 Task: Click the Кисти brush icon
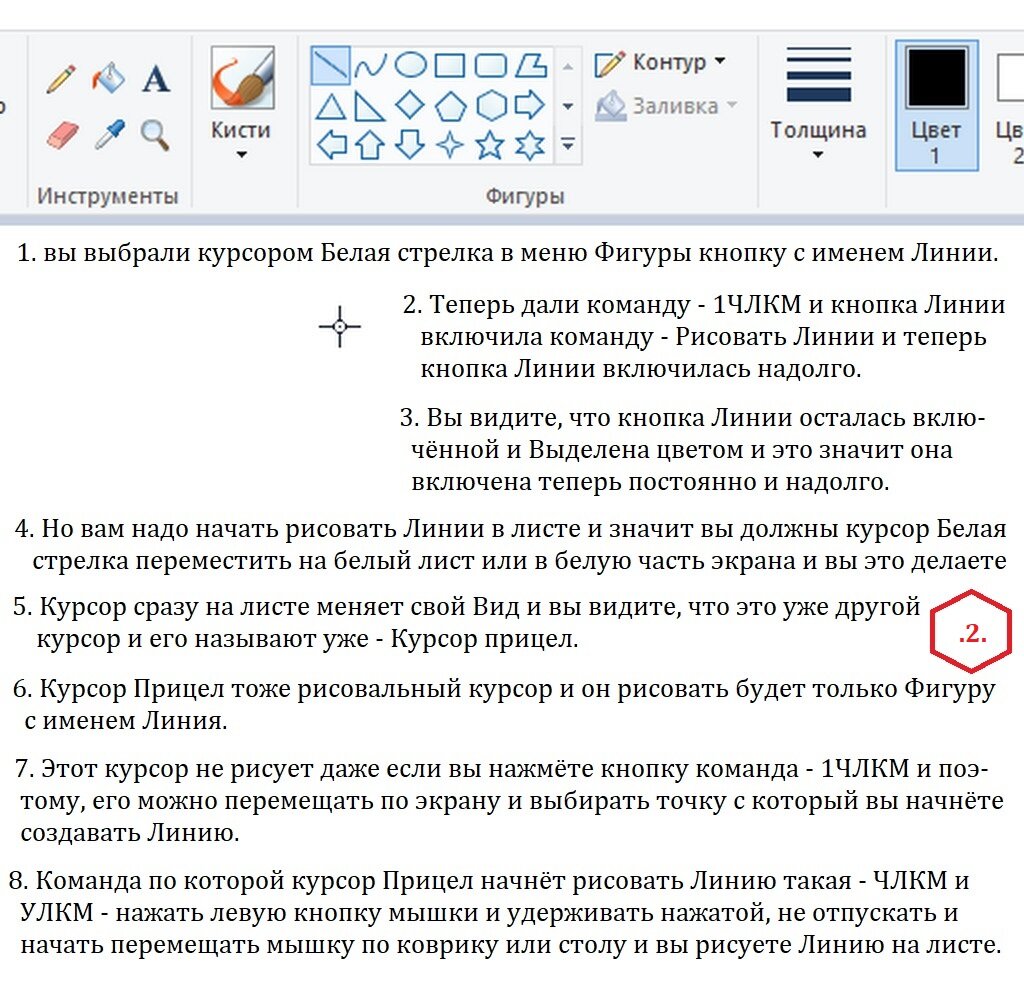242,78
